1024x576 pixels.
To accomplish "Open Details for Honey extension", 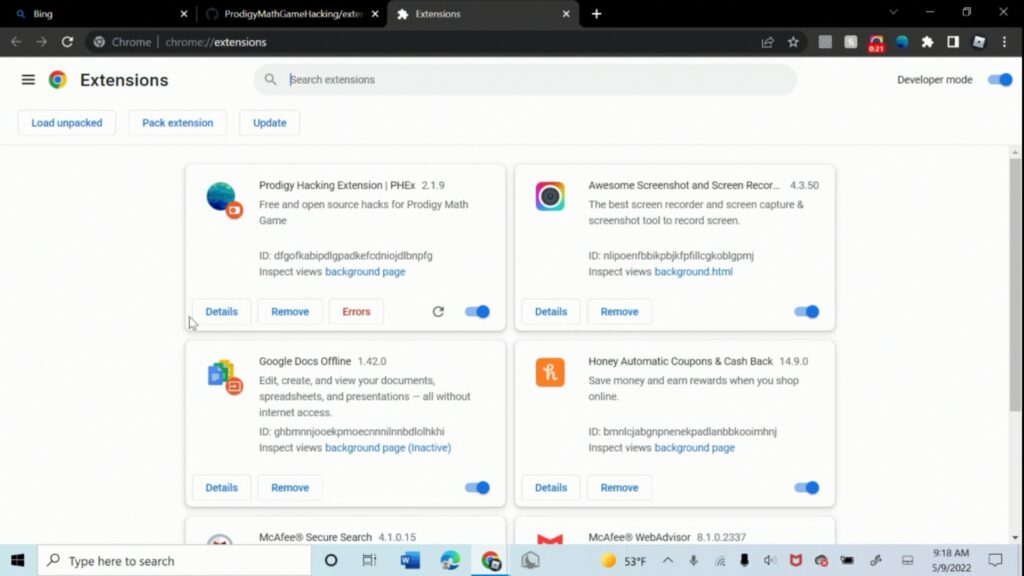I will coord(551,487).
